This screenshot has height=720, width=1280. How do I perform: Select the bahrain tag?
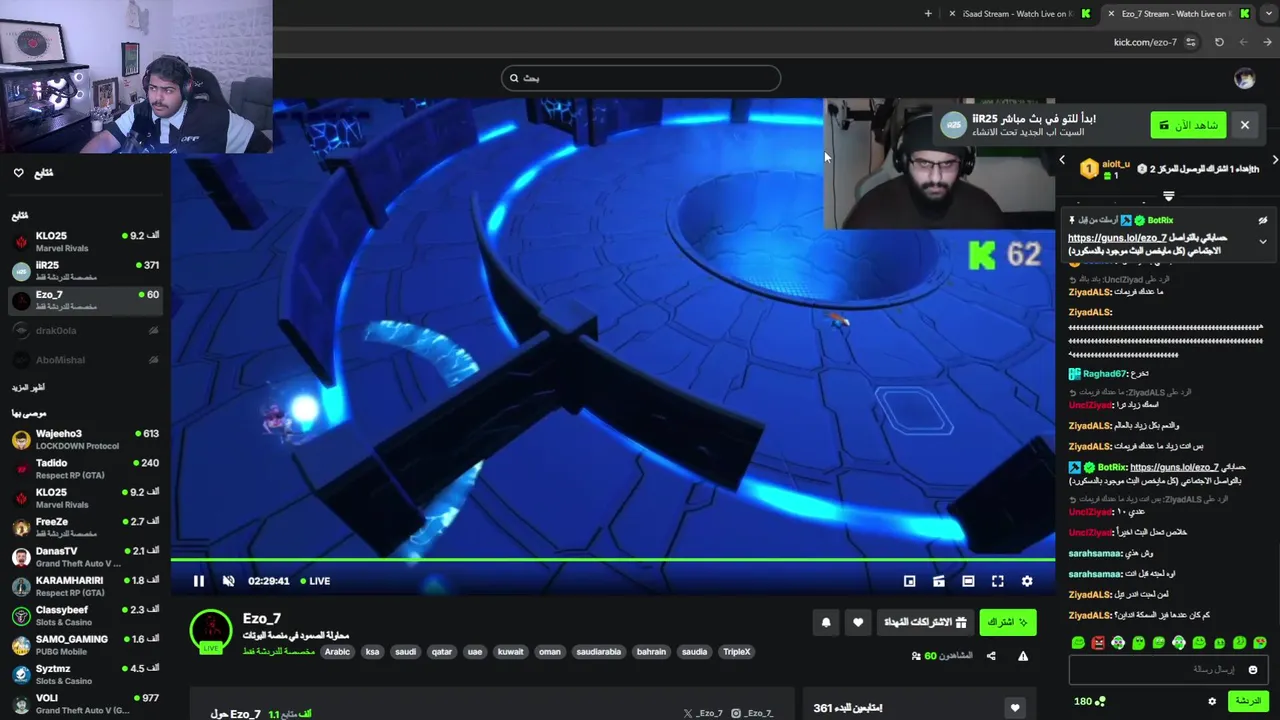pos(651,652)
